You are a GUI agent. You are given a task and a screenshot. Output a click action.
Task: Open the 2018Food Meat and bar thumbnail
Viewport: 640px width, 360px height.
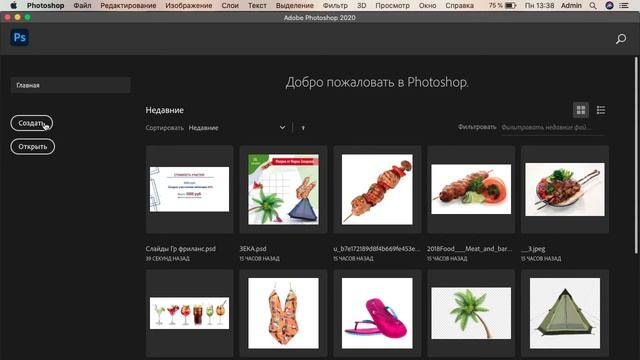[471, 189]
